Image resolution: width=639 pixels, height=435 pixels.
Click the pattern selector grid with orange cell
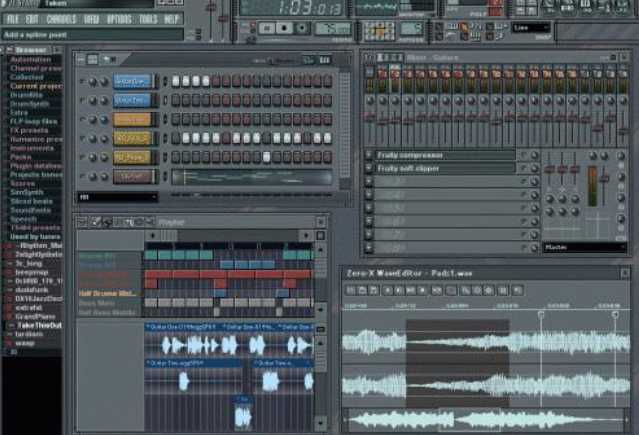(379, 31)
